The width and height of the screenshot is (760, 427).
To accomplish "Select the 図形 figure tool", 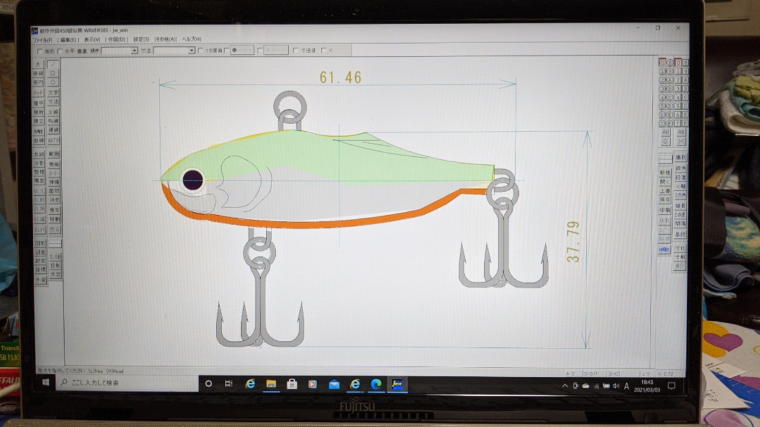I will click(x=39, y=242).
